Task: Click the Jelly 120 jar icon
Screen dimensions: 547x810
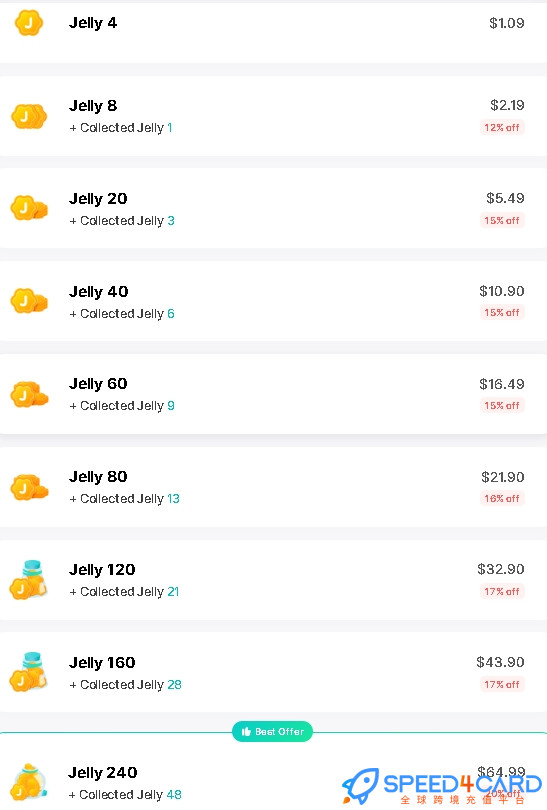Action: click(x=29, y=580)
